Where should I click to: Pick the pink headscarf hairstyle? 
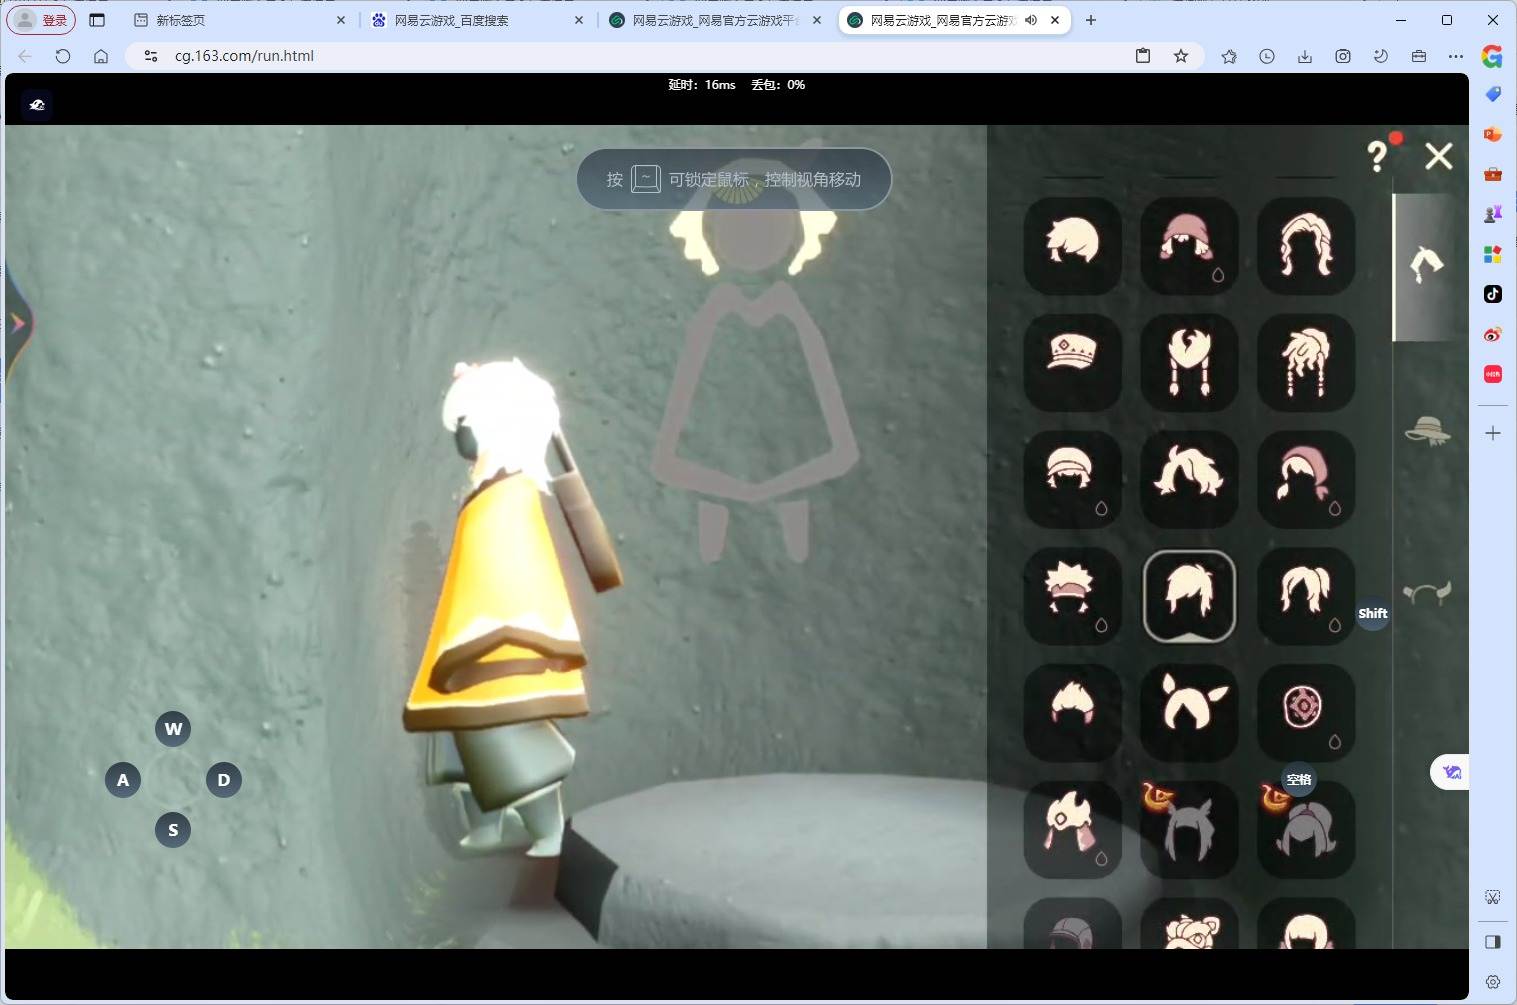(x=1306, y=479)
